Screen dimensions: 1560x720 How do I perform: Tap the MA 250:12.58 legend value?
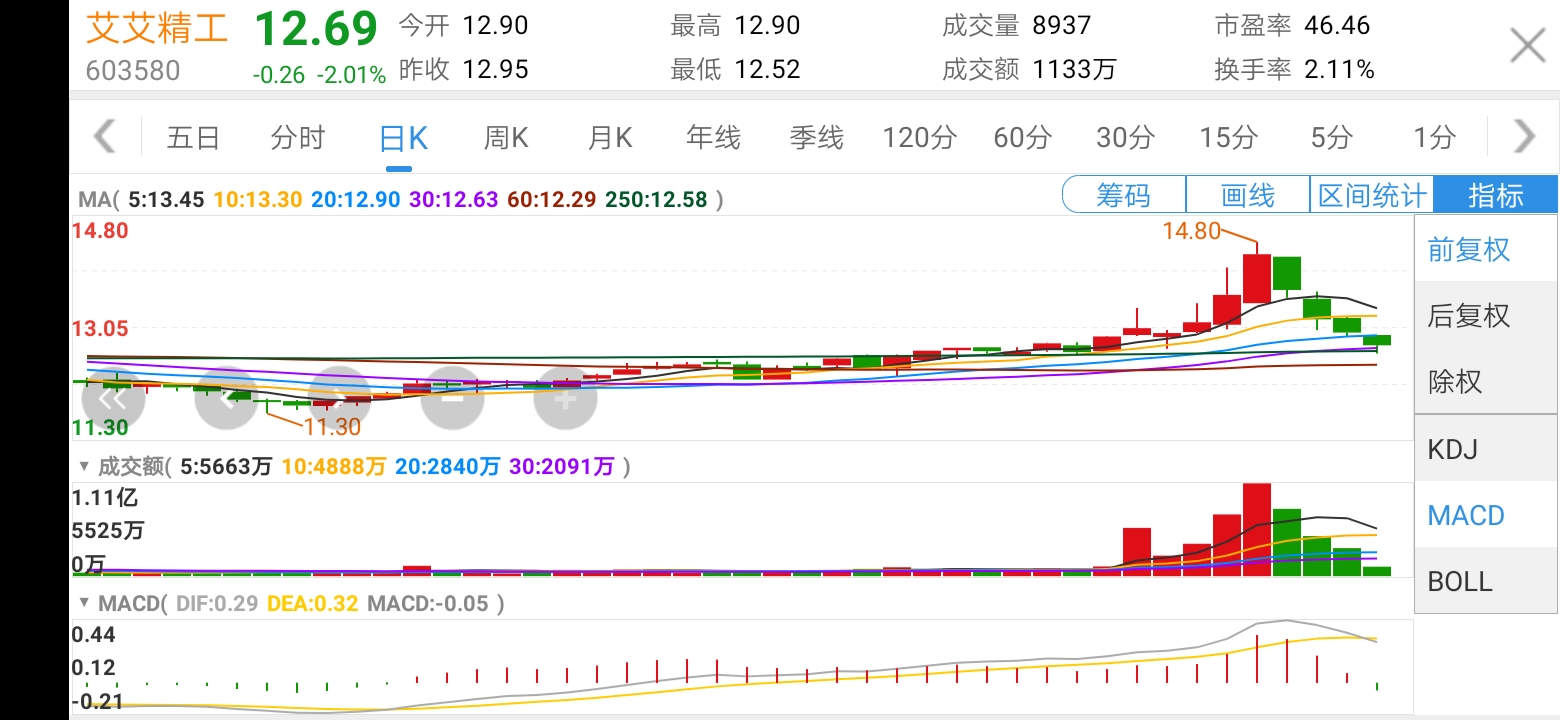pyautogui.click(x=656, y=199)
